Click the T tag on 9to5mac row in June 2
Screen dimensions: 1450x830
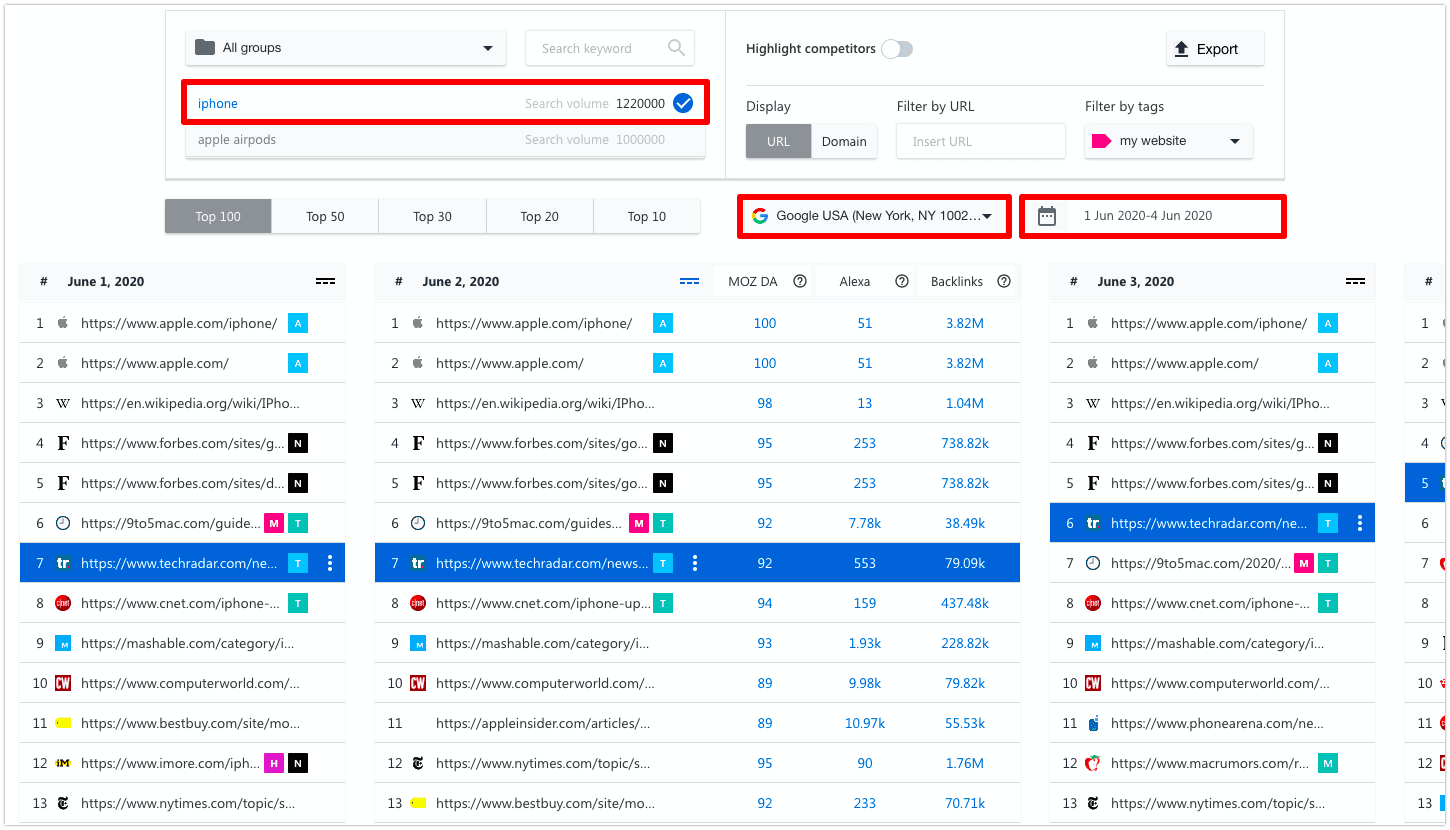[663, 523]
